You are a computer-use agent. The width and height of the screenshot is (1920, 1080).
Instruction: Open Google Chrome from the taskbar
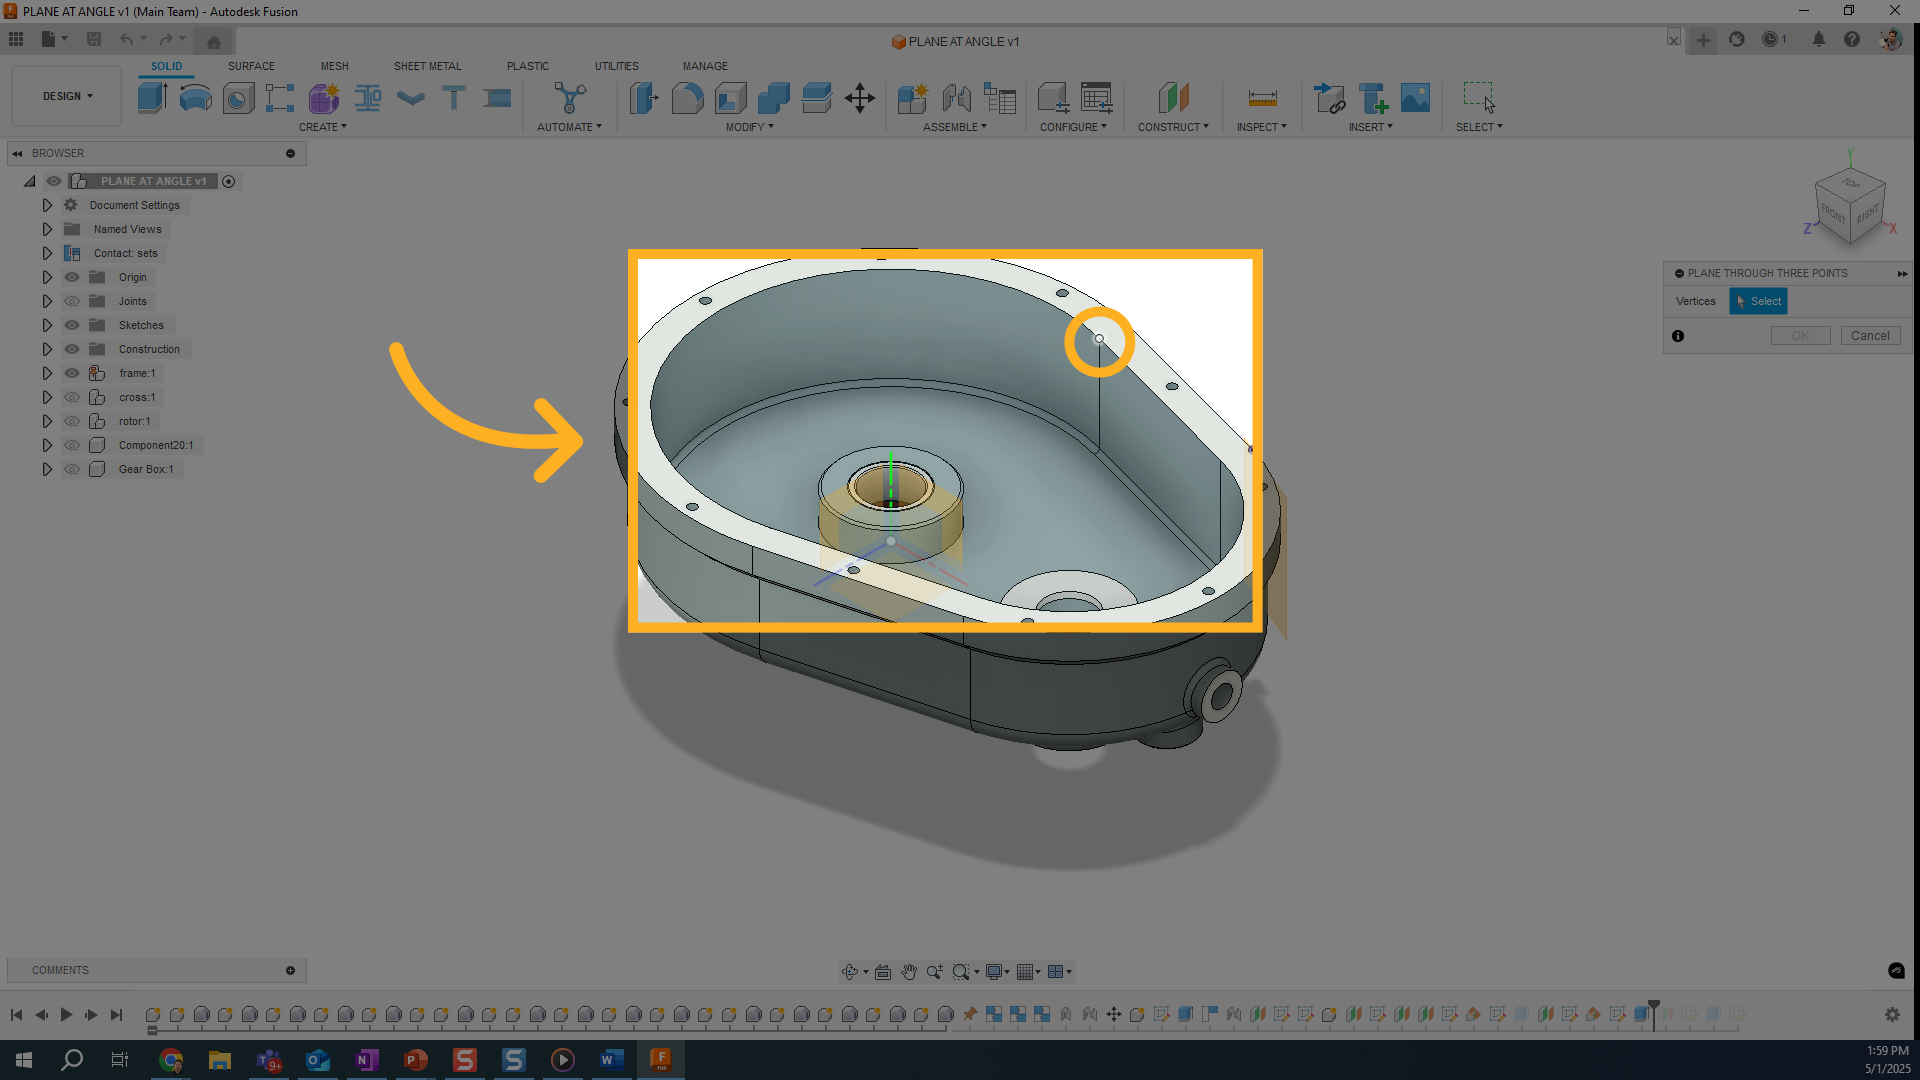(x=171, y=1060)
